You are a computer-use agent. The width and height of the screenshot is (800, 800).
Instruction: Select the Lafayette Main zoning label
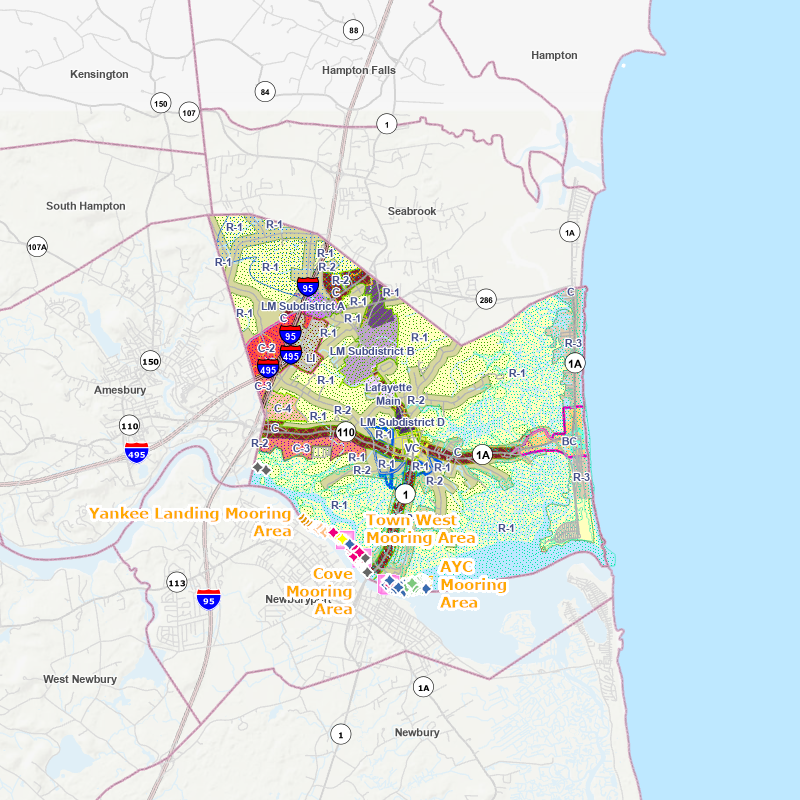click(x=388, y=393)
